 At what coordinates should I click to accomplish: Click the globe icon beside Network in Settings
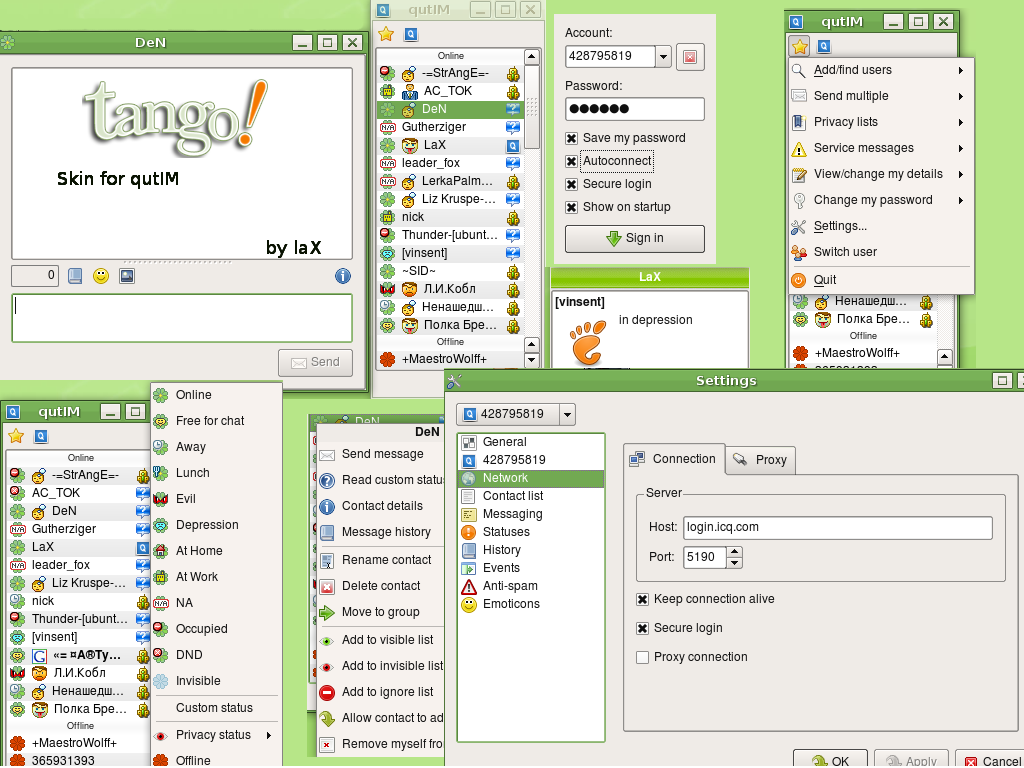click(x=468, y=478)
